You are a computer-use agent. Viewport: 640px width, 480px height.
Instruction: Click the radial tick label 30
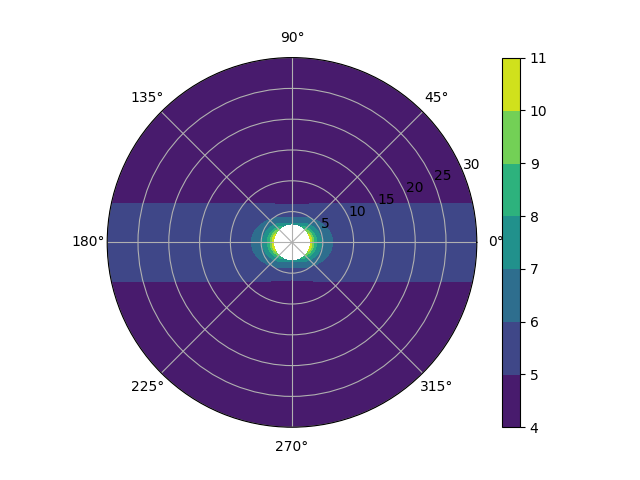[x=471, y=164]
